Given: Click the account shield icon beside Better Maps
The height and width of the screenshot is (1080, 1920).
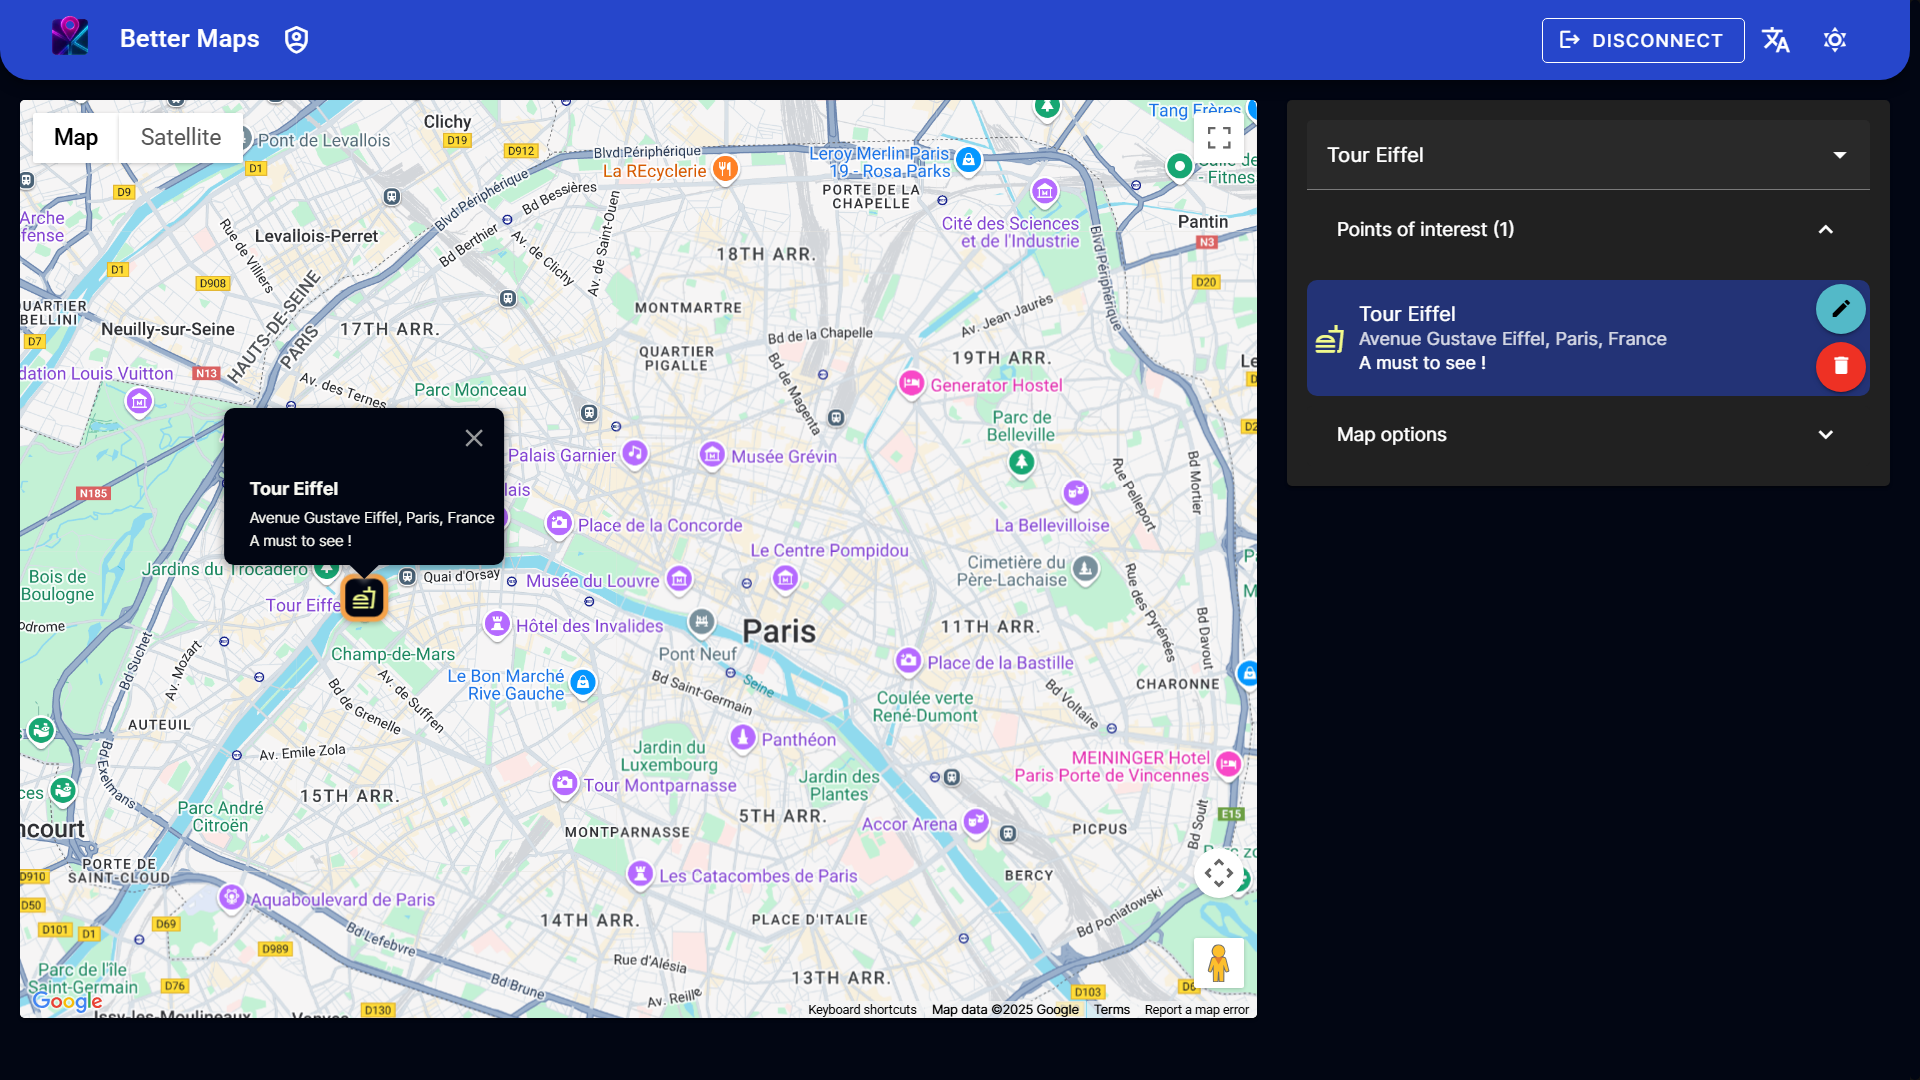Looking at the screenshot, I should click(x=296, y=40).
